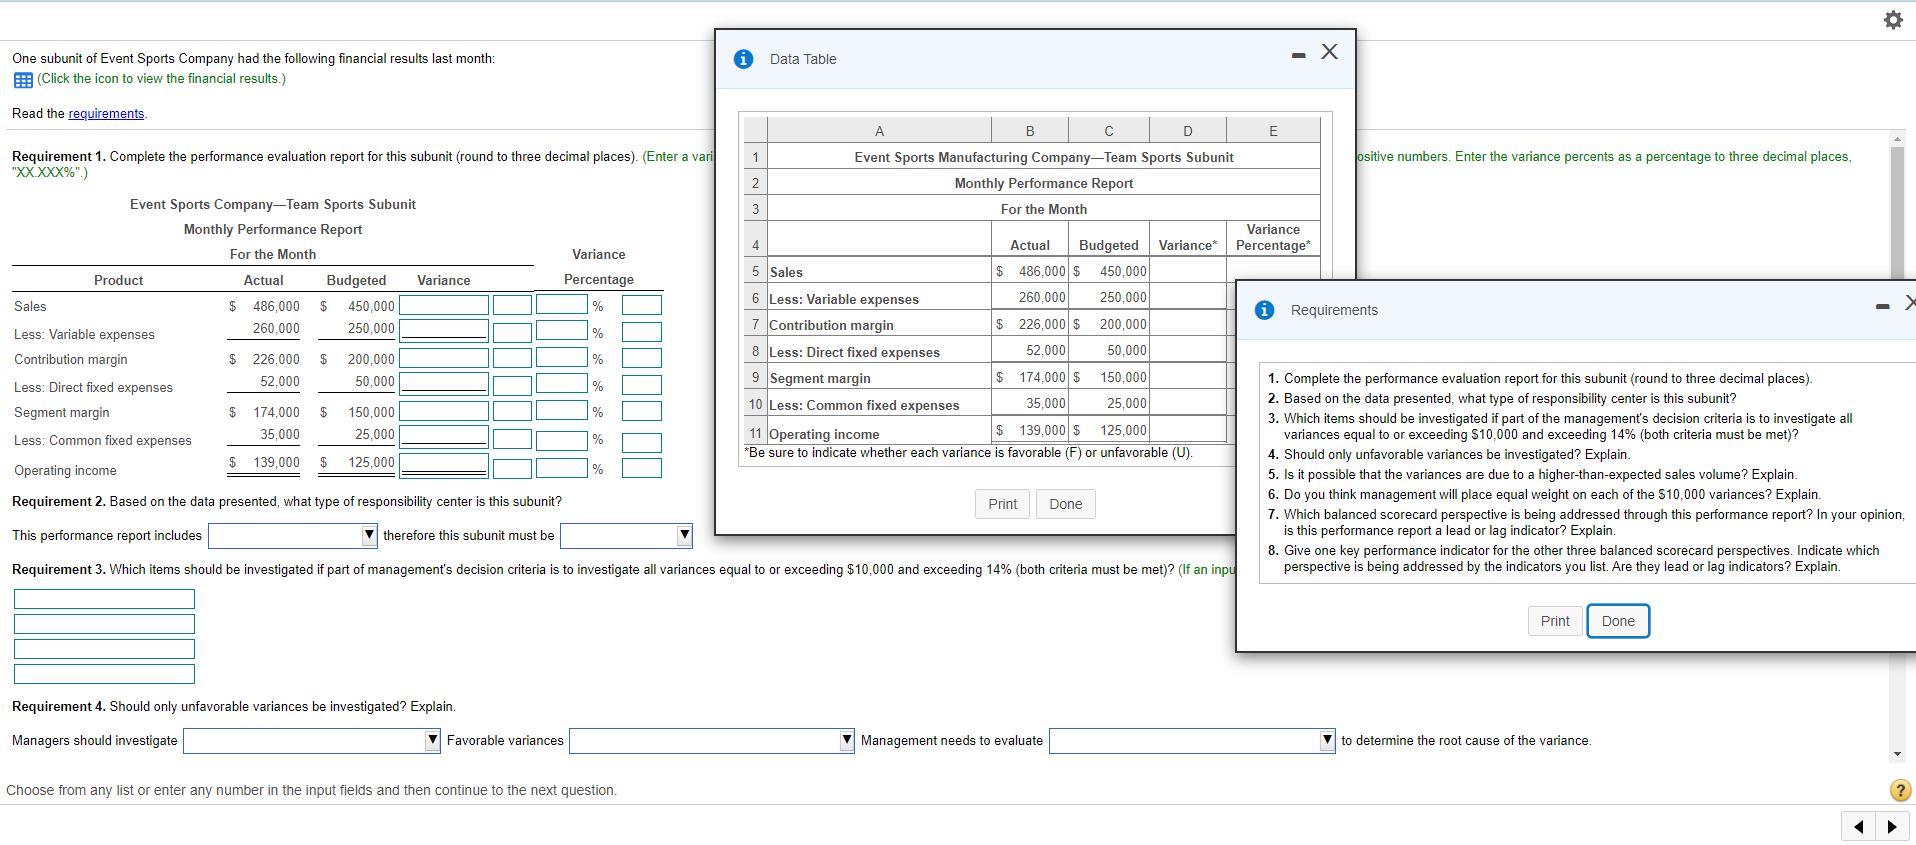Click the Contribution margin variance input field
This screenshot has height=845, width=1916.
(x=444, y=358)
